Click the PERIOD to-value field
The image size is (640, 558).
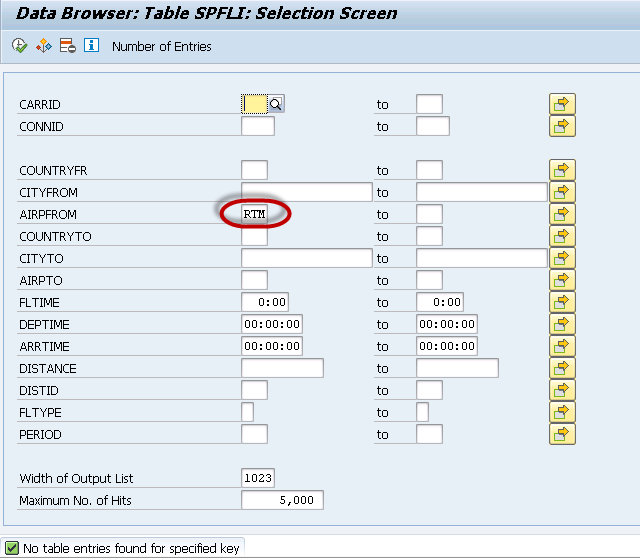click(429, 434)
